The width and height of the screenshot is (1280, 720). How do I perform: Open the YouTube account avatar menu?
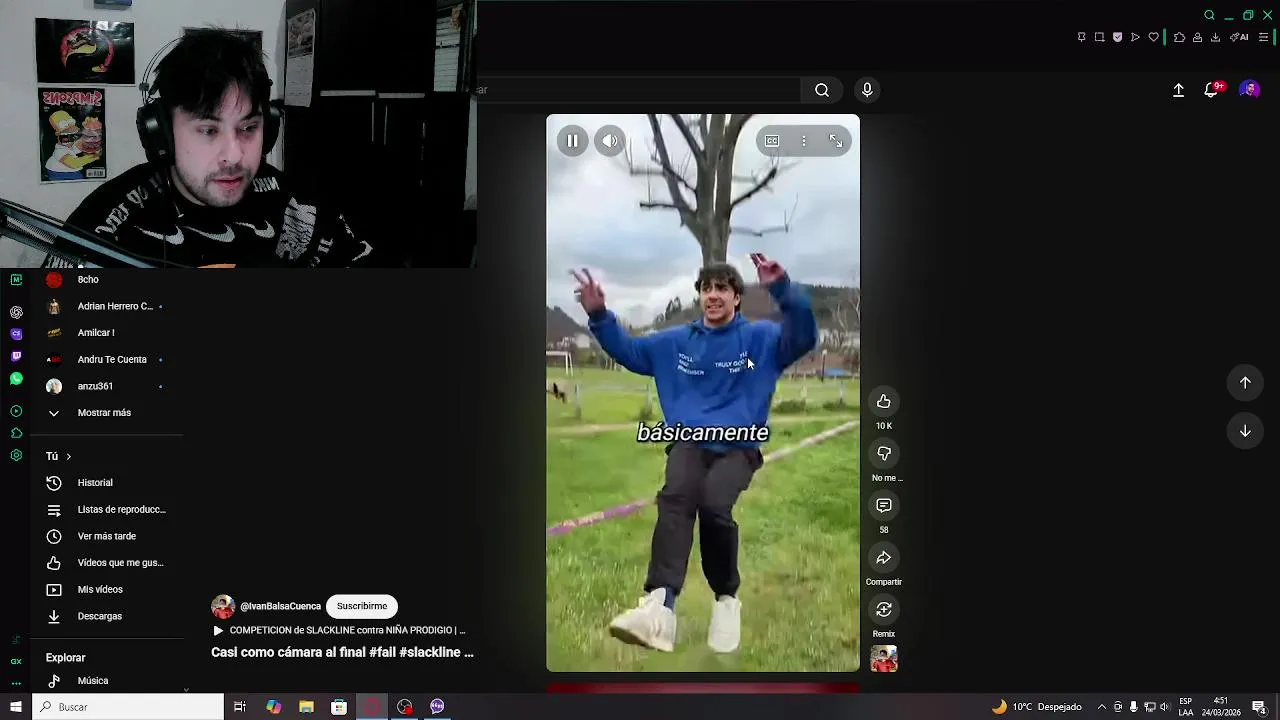tap(1249, 90)
